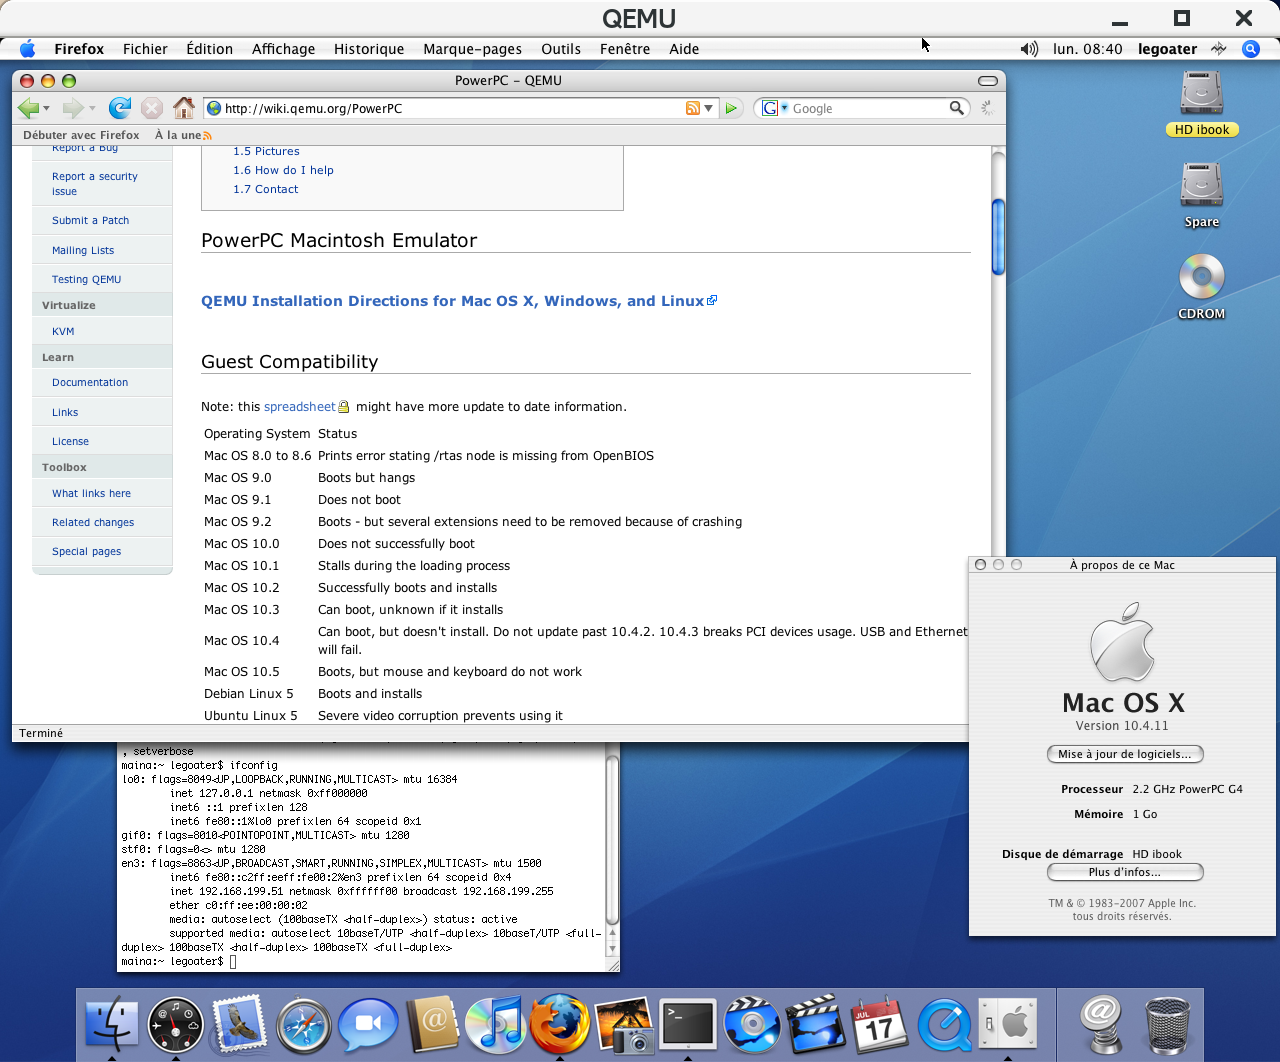The width and height of the screenshot is (1280, 1062).
Task: Open Dashboard from the dock
Action: (176, 1025)
